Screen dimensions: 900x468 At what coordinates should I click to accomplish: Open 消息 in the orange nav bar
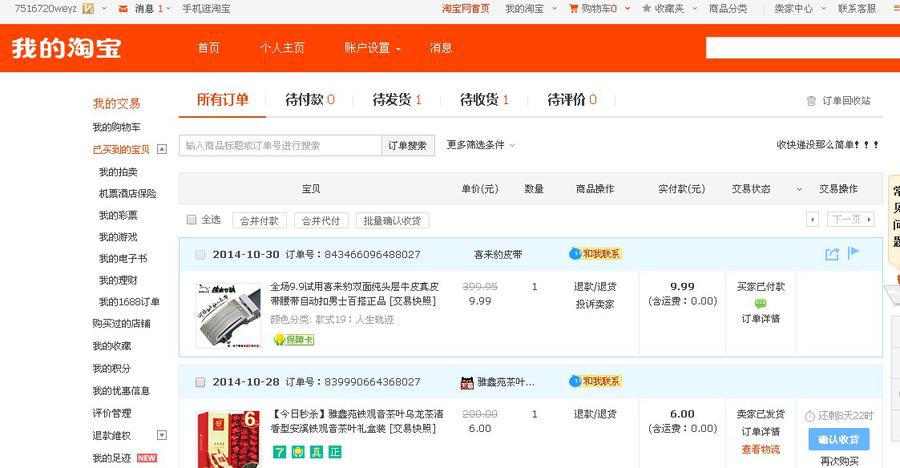tap(441, 48)
